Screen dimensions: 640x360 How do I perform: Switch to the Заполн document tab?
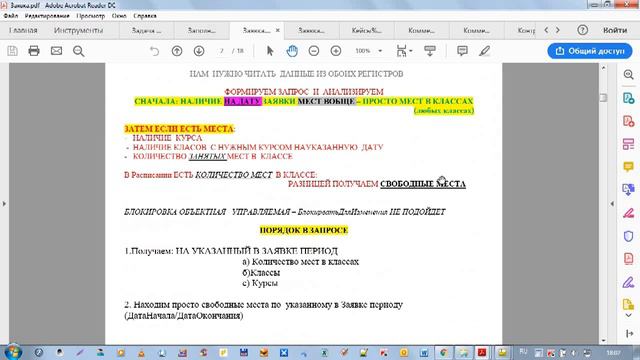[x=202, y=31]
